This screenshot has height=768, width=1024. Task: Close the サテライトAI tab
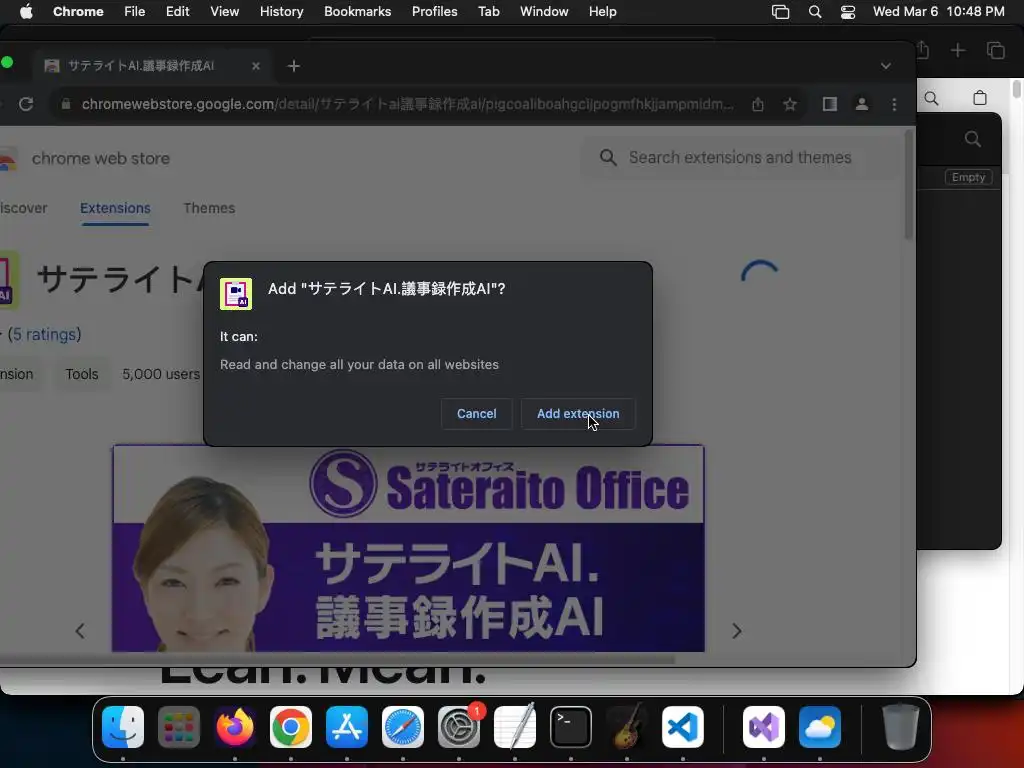(255, 66)
